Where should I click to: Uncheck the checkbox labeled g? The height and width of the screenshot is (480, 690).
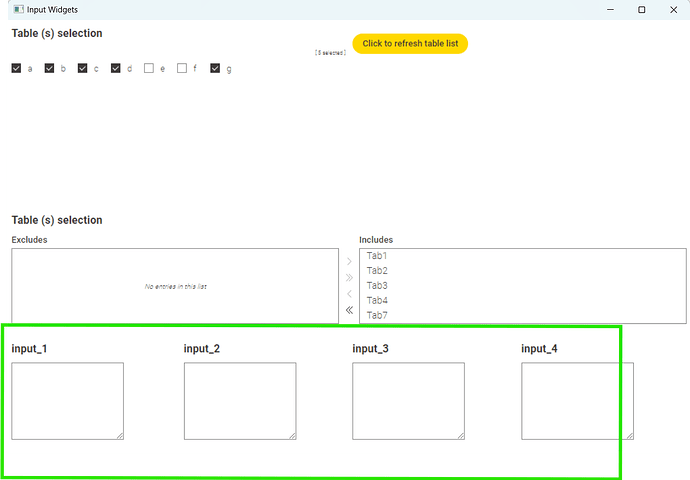[215, 68]
